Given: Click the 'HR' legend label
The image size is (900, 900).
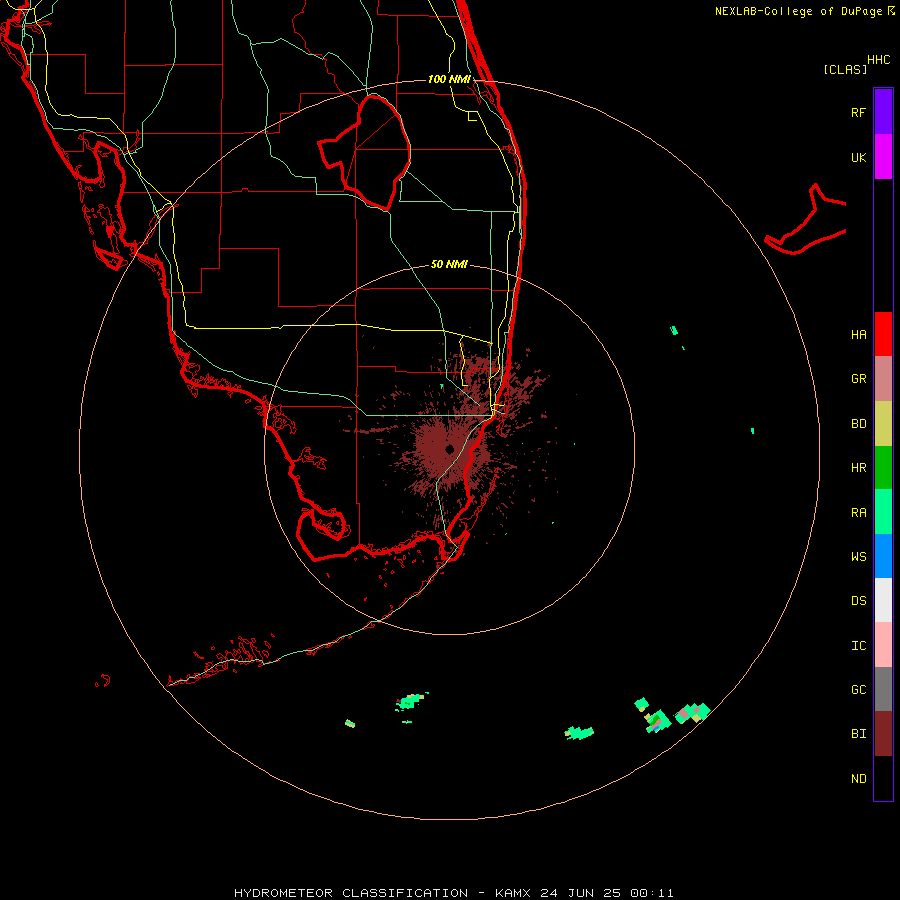Looking at the screenshot, I should (x=858, y=468).
